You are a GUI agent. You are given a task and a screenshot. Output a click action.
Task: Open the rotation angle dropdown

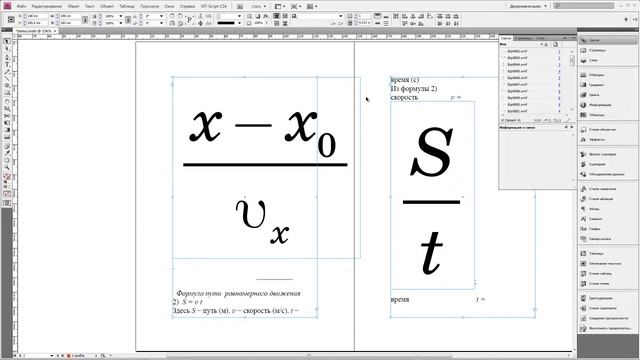[x=161, y=16]
